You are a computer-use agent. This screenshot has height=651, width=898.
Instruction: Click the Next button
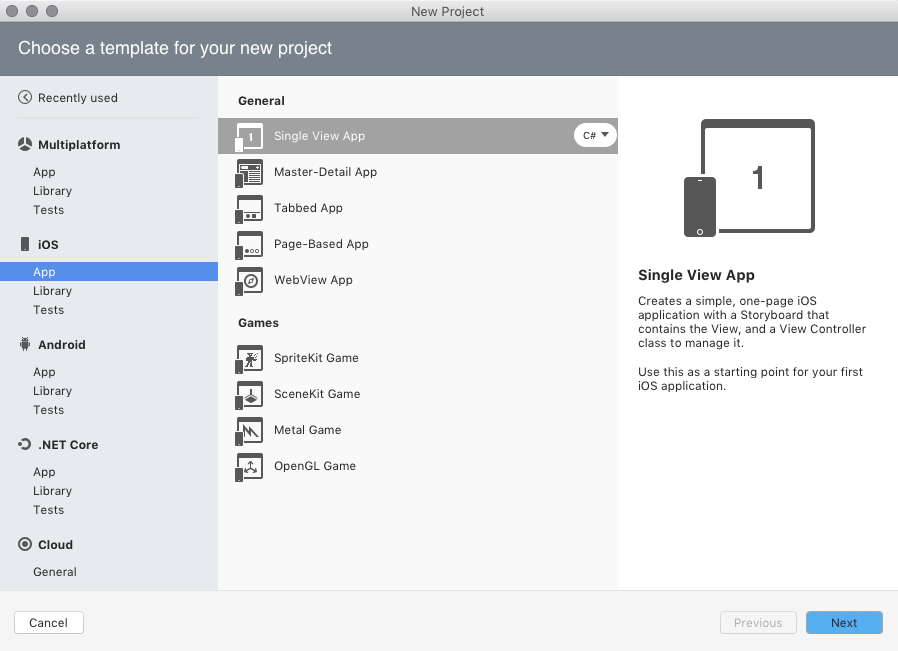[843, 622]
